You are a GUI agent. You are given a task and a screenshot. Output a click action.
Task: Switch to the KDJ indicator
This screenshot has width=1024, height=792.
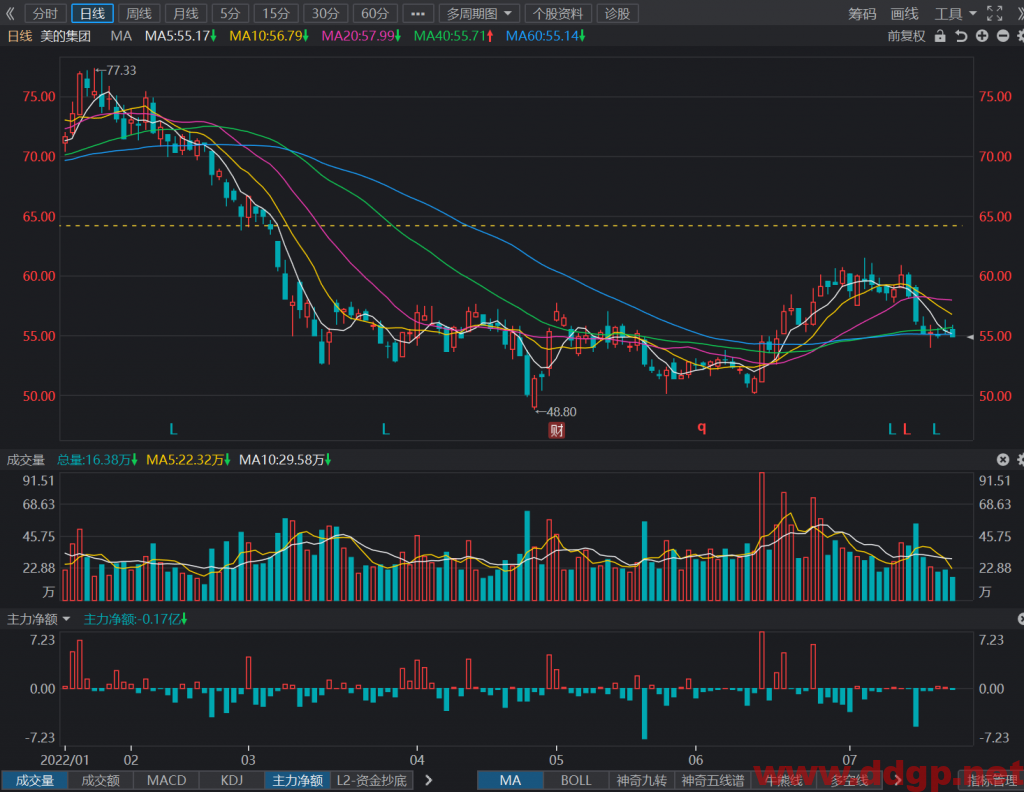[232, 780]
